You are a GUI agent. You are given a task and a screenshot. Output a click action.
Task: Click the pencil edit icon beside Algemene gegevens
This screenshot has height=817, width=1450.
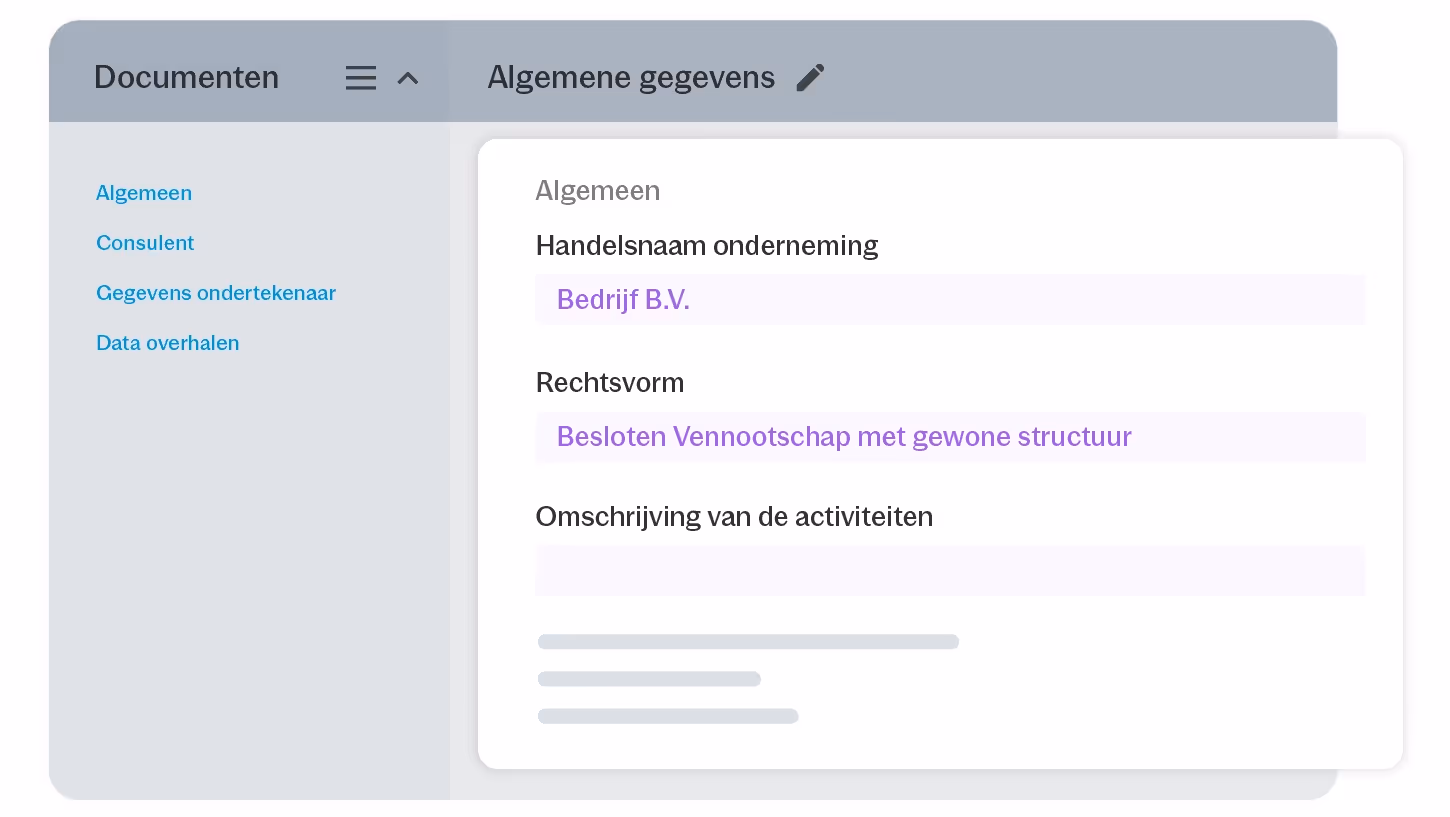pos(810,78)
